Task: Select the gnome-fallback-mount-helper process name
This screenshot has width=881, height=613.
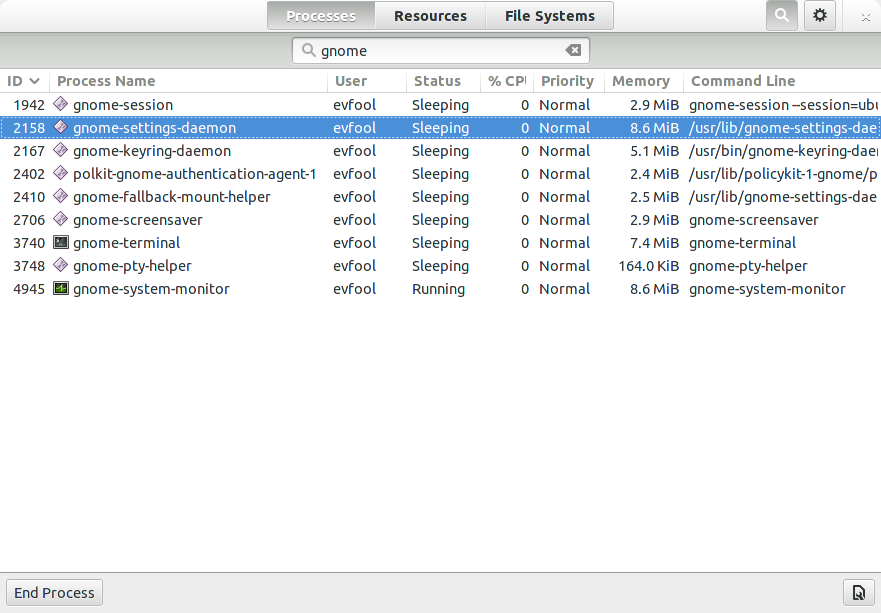Action: [171, 197]
